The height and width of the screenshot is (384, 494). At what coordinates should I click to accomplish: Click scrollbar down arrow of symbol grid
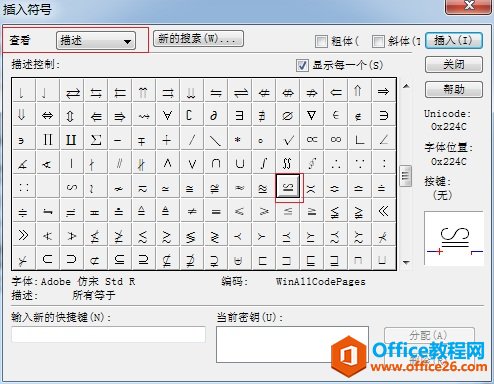406,263
